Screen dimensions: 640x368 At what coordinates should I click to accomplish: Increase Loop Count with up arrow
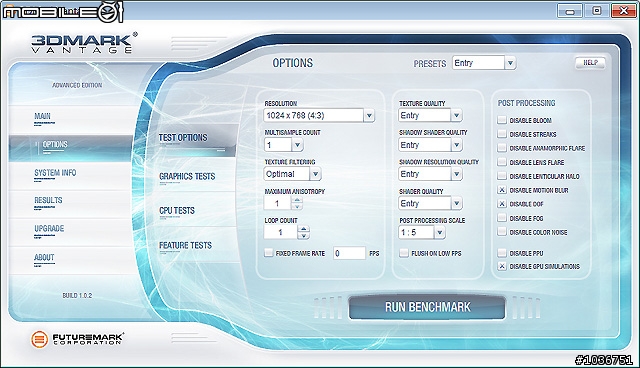[303, 229]
